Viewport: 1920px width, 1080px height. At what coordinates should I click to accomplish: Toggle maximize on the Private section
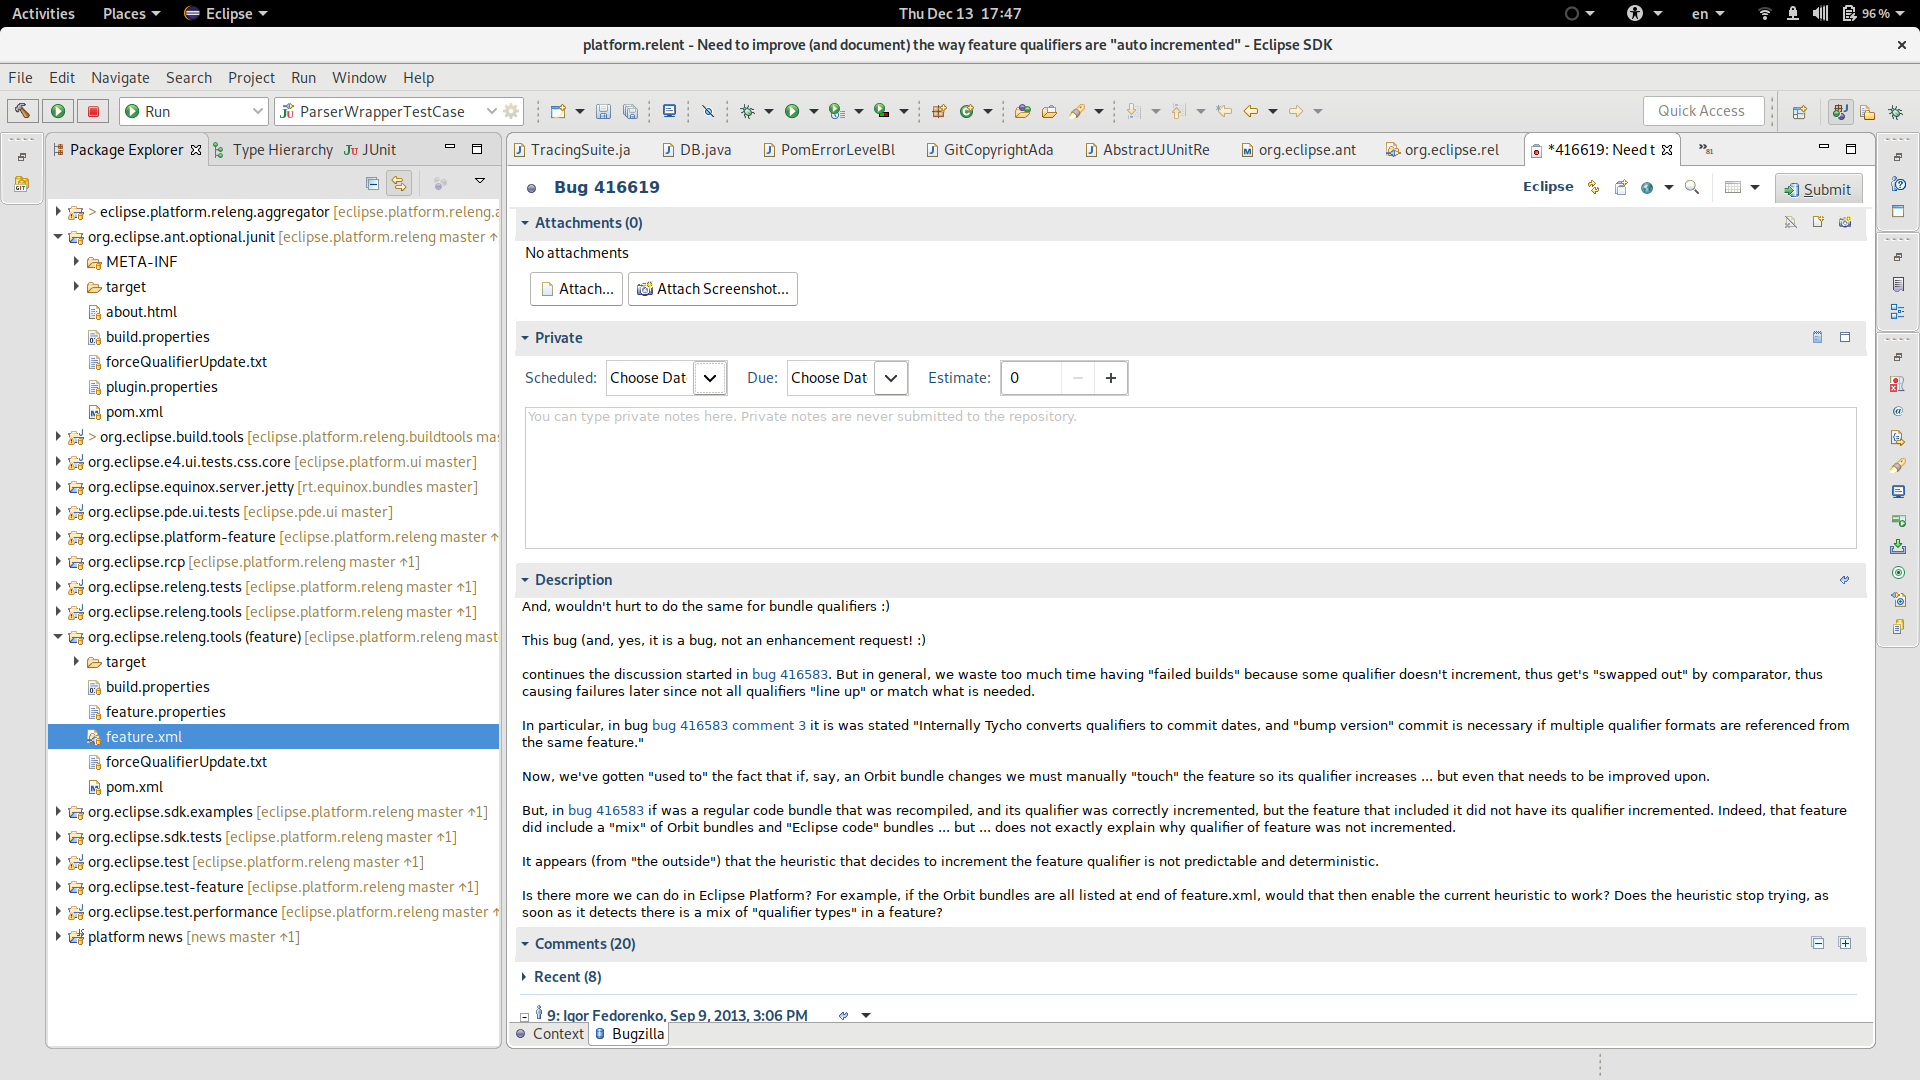pyautogui.click(x=1845, y=337)
